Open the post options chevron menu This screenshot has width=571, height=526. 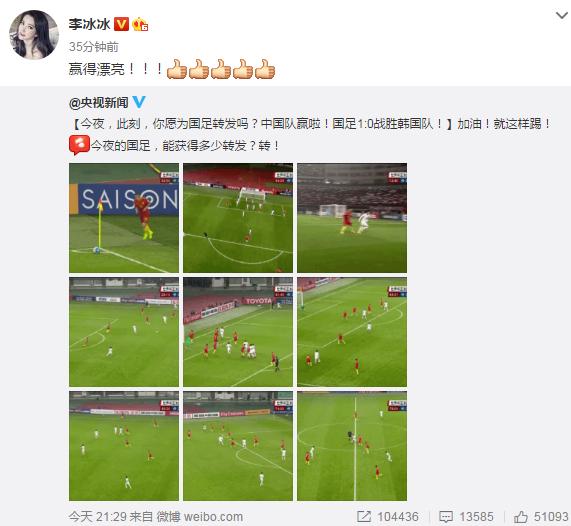(562, 16)
